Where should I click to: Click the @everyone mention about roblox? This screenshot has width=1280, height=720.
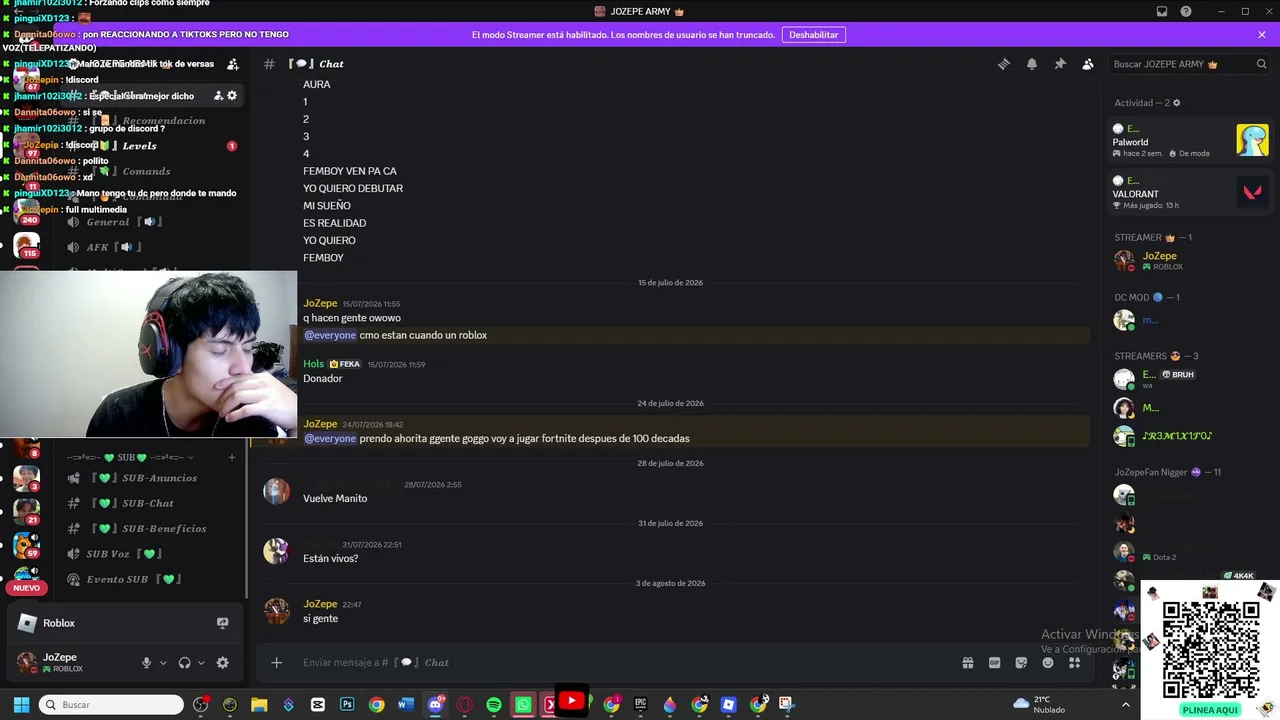[x=330, y=335]
